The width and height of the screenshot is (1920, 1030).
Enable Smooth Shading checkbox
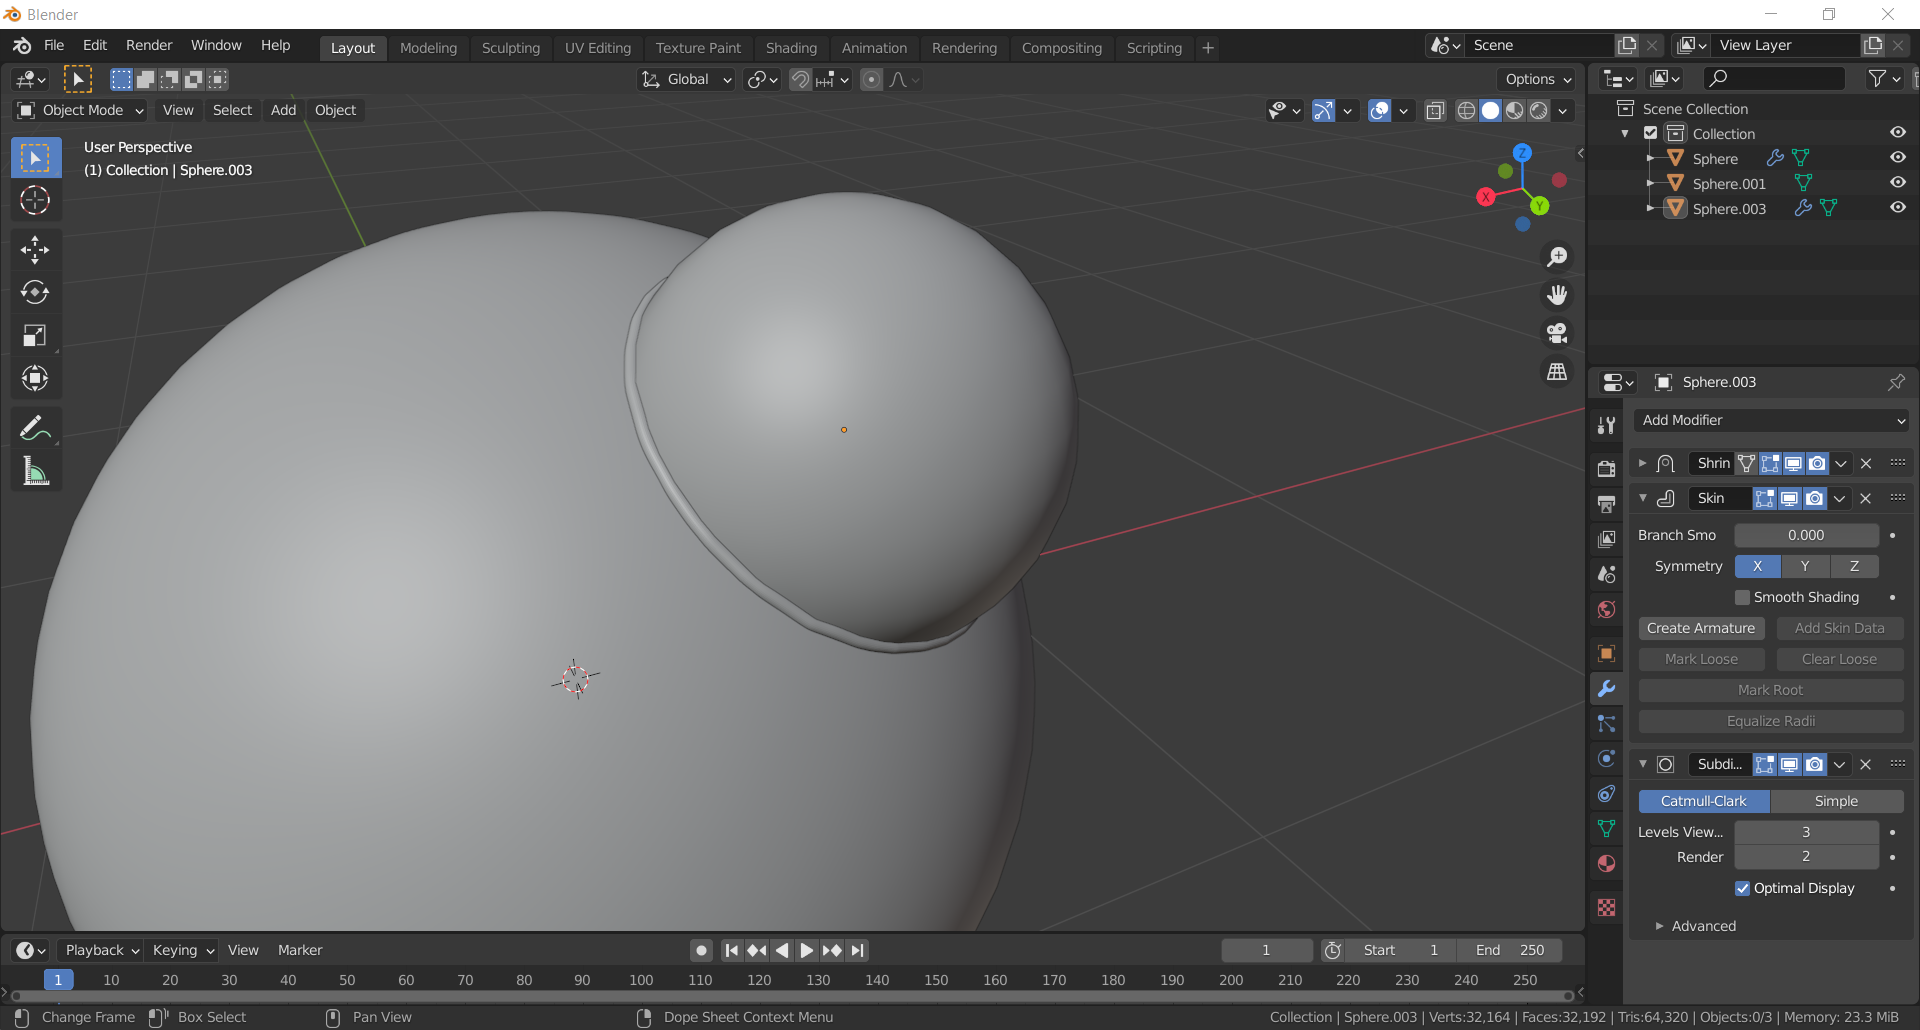[x=1743, y=597]
